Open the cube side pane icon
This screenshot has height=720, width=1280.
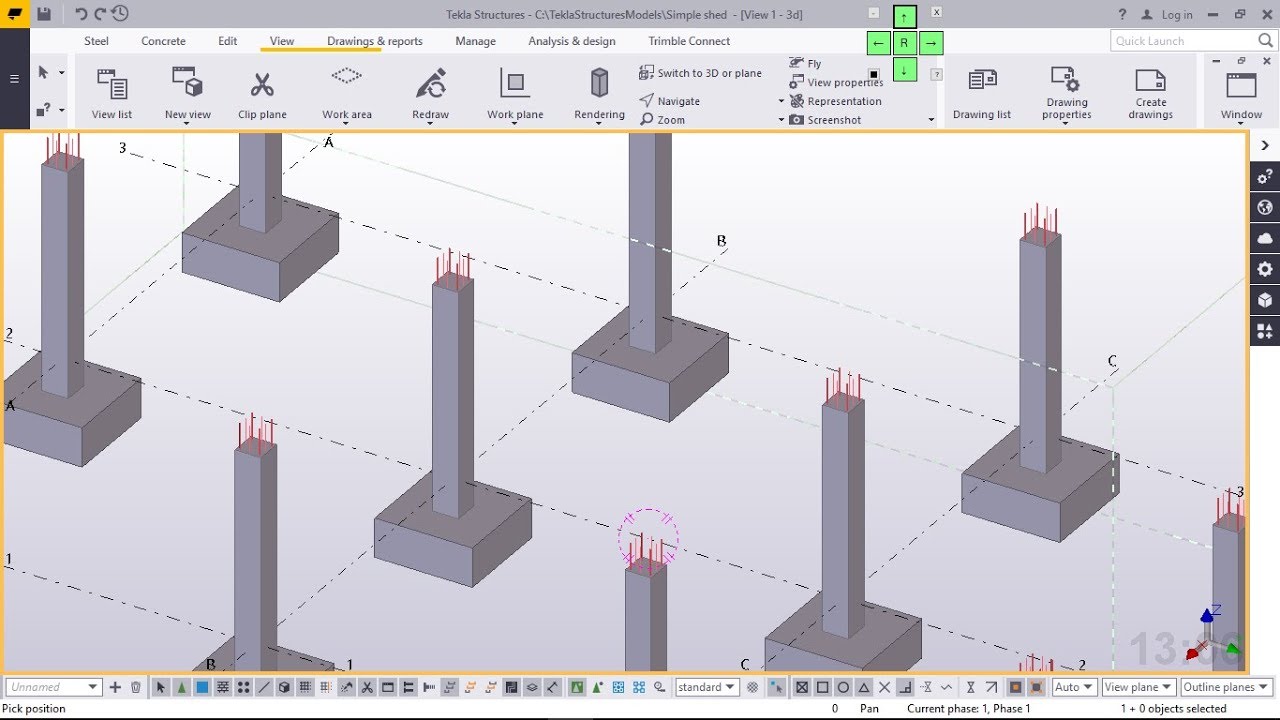pyautogui.click(x=1265, y=300)
